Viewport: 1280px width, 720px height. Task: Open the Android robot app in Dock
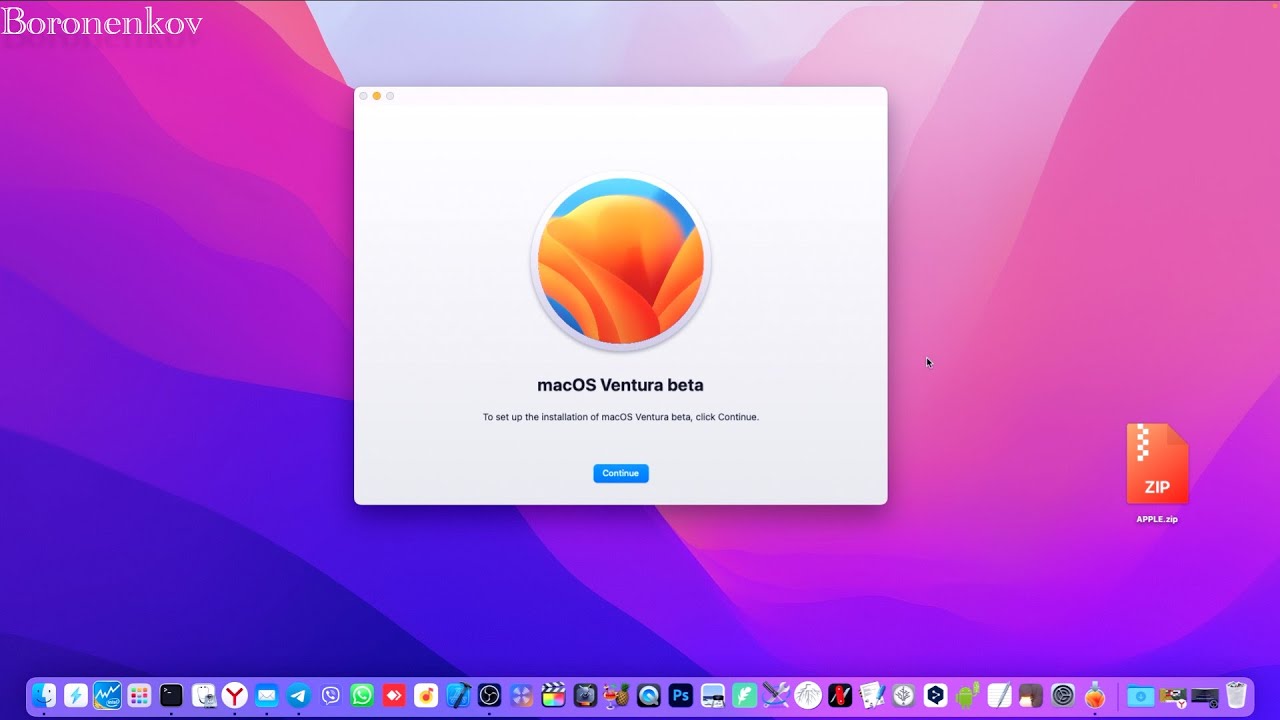[x=968, y=695]
